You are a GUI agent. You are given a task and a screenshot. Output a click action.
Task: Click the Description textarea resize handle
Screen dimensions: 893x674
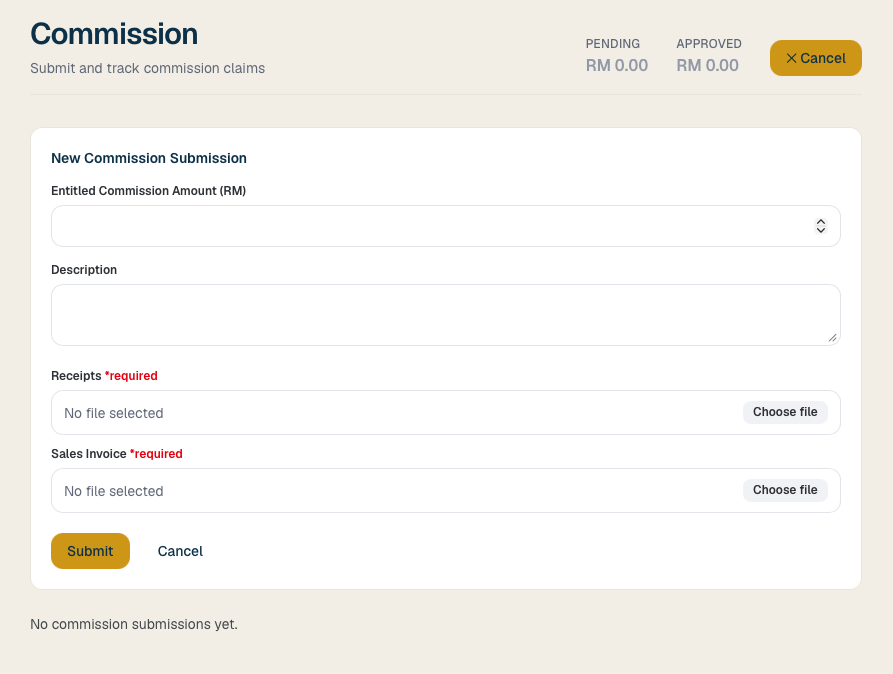[x=833, y=338]
